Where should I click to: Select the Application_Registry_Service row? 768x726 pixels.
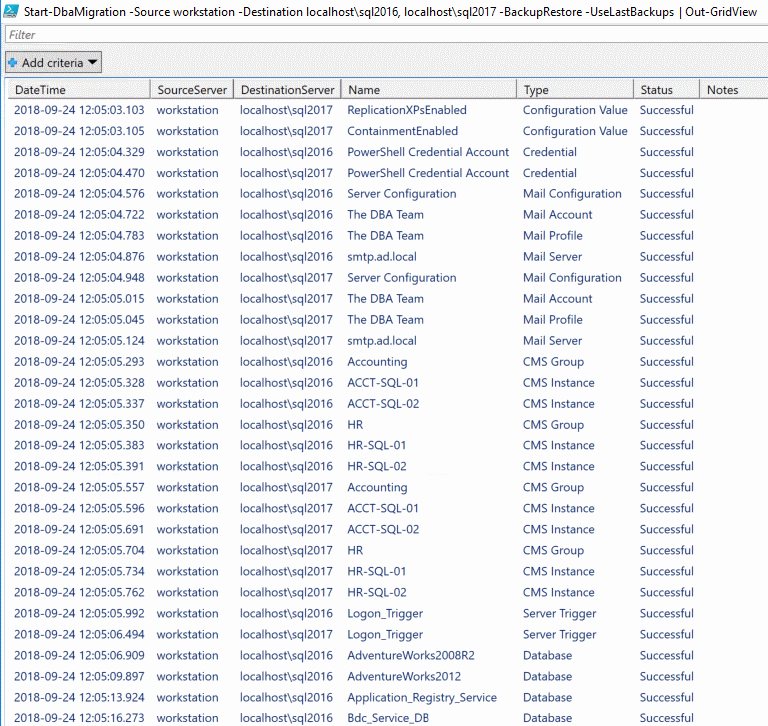click(421, 698)
